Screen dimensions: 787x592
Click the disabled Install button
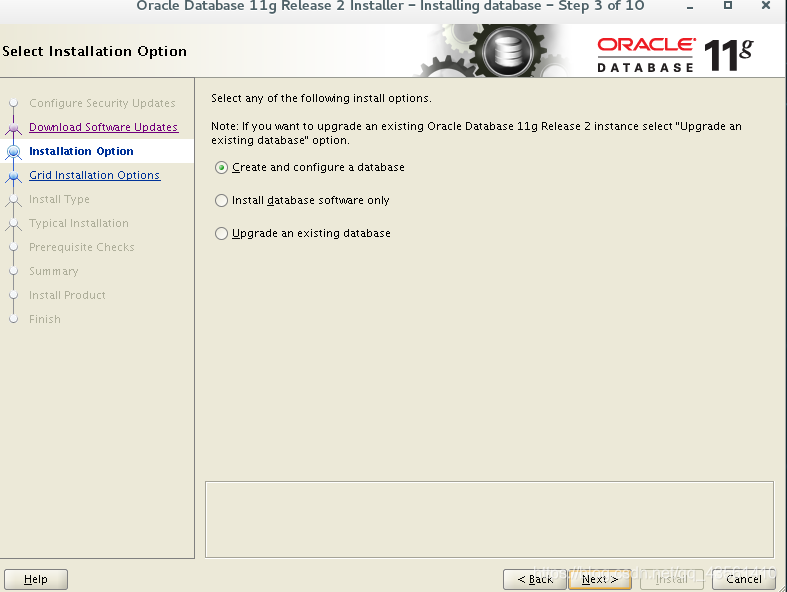[x=672, y=579]
